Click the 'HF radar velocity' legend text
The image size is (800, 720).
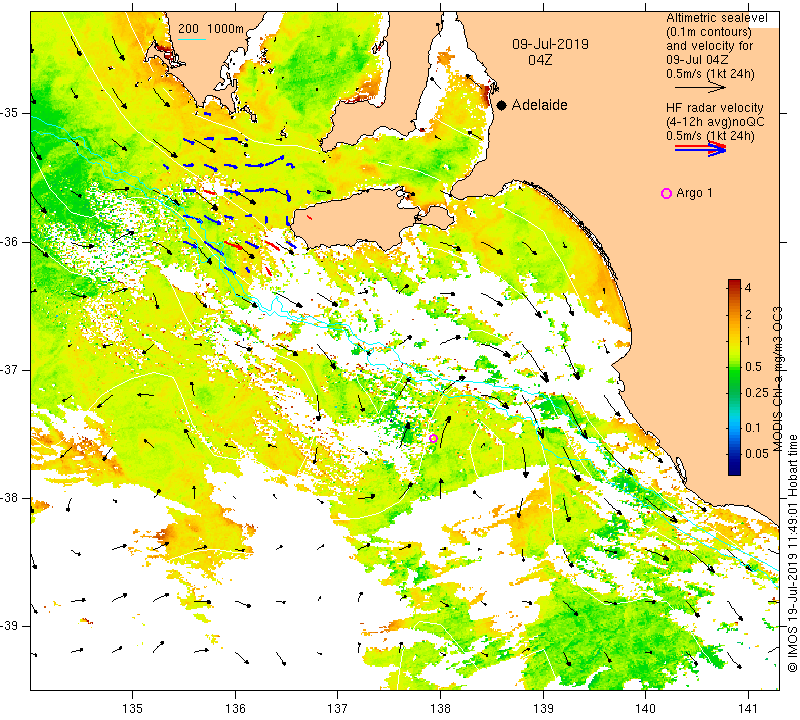[714, 108]
